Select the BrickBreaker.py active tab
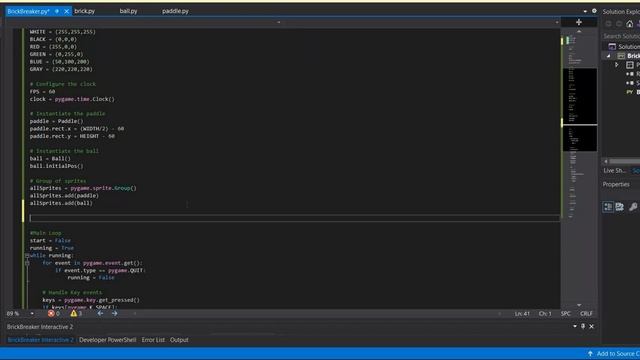The width and height of the screenshot is (640, 360). coord(28,11)
